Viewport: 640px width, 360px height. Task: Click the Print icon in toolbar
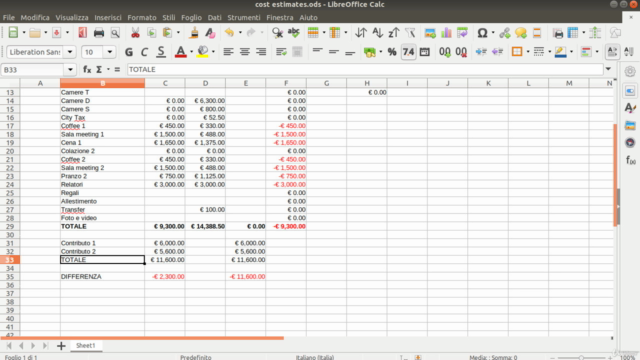pos(98,33)
